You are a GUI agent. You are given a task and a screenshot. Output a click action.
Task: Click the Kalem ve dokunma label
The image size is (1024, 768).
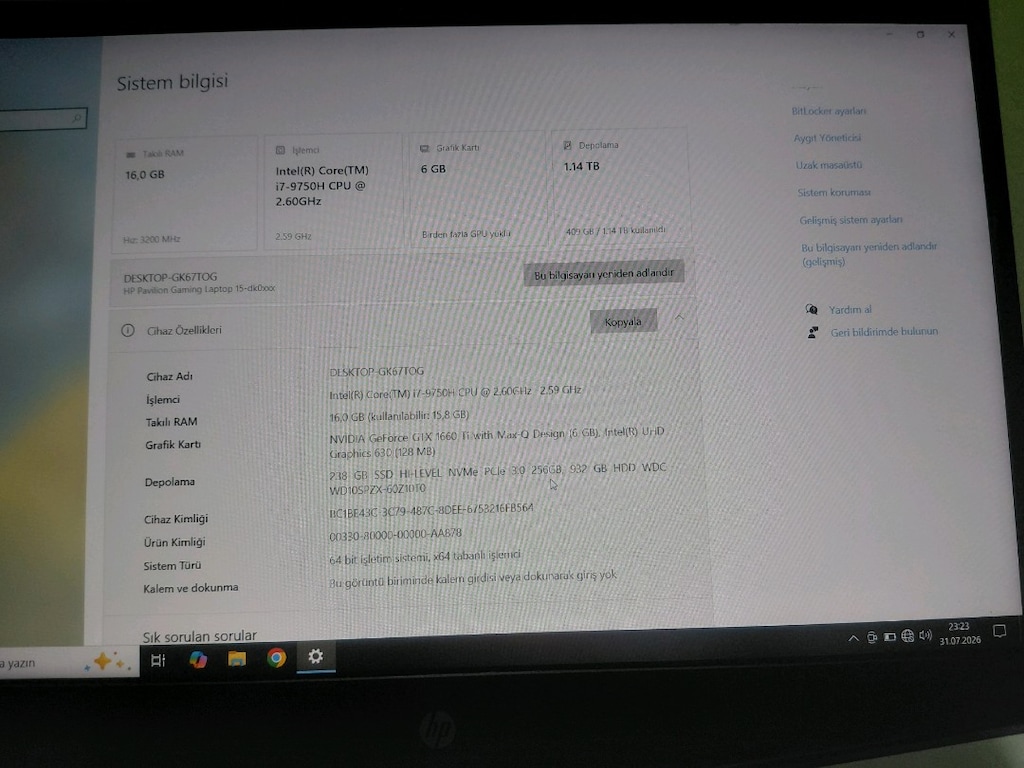(191, 588)
